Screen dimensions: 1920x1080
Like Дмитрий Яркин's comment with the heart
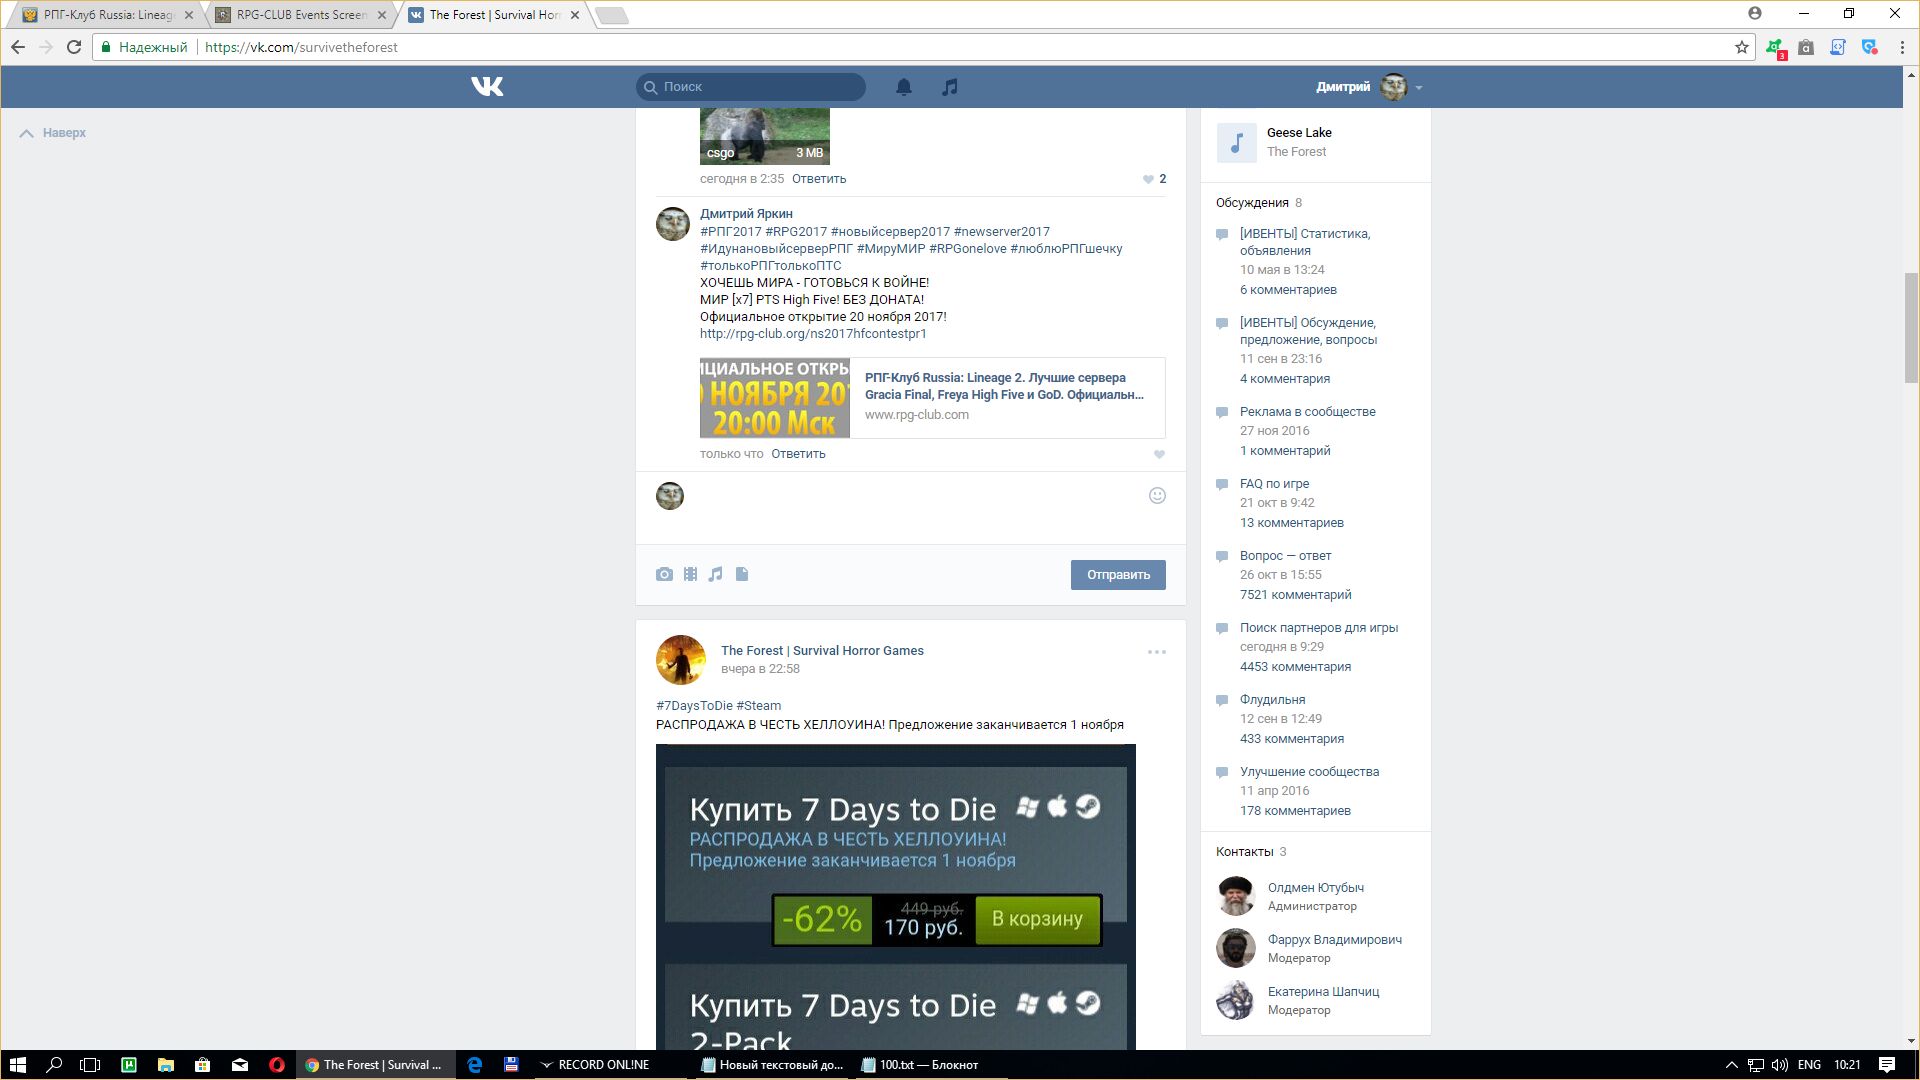1159,455
